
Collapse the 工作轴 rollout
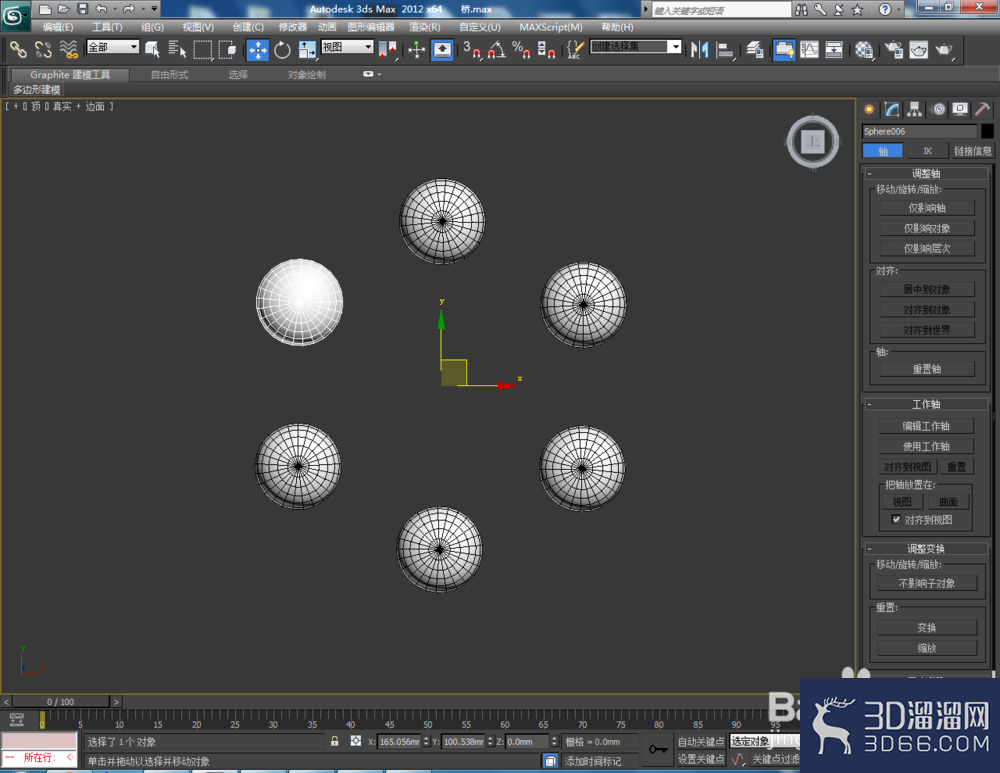(x=926, y=404)
